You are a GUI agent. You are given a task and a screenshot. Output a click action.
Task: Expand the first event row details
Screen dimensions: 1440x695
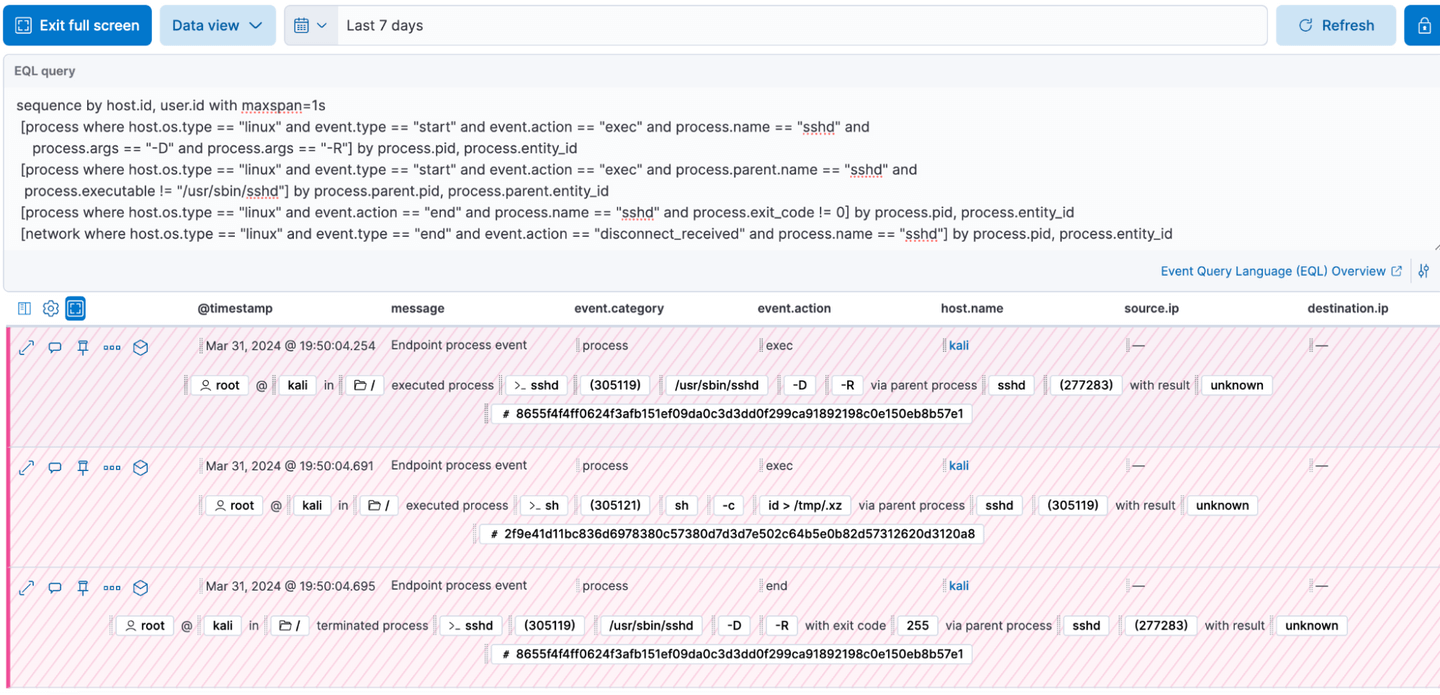(x=26, y=347)
